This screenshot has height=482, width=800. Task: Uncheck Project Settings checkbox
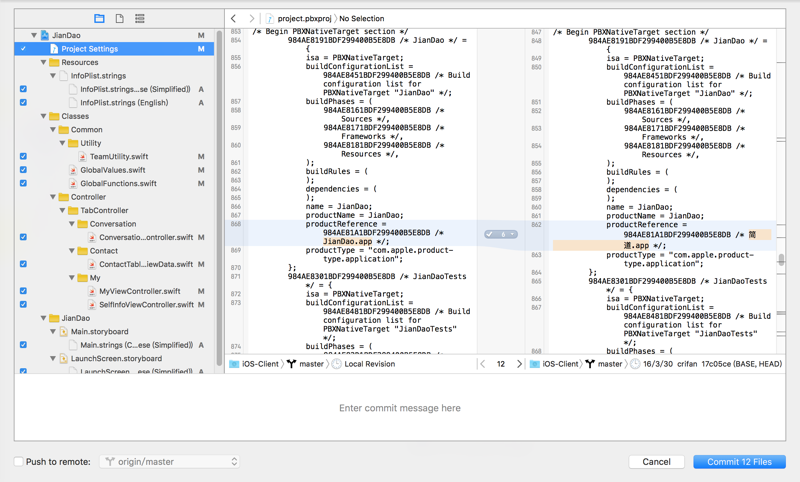pos(23,48)
